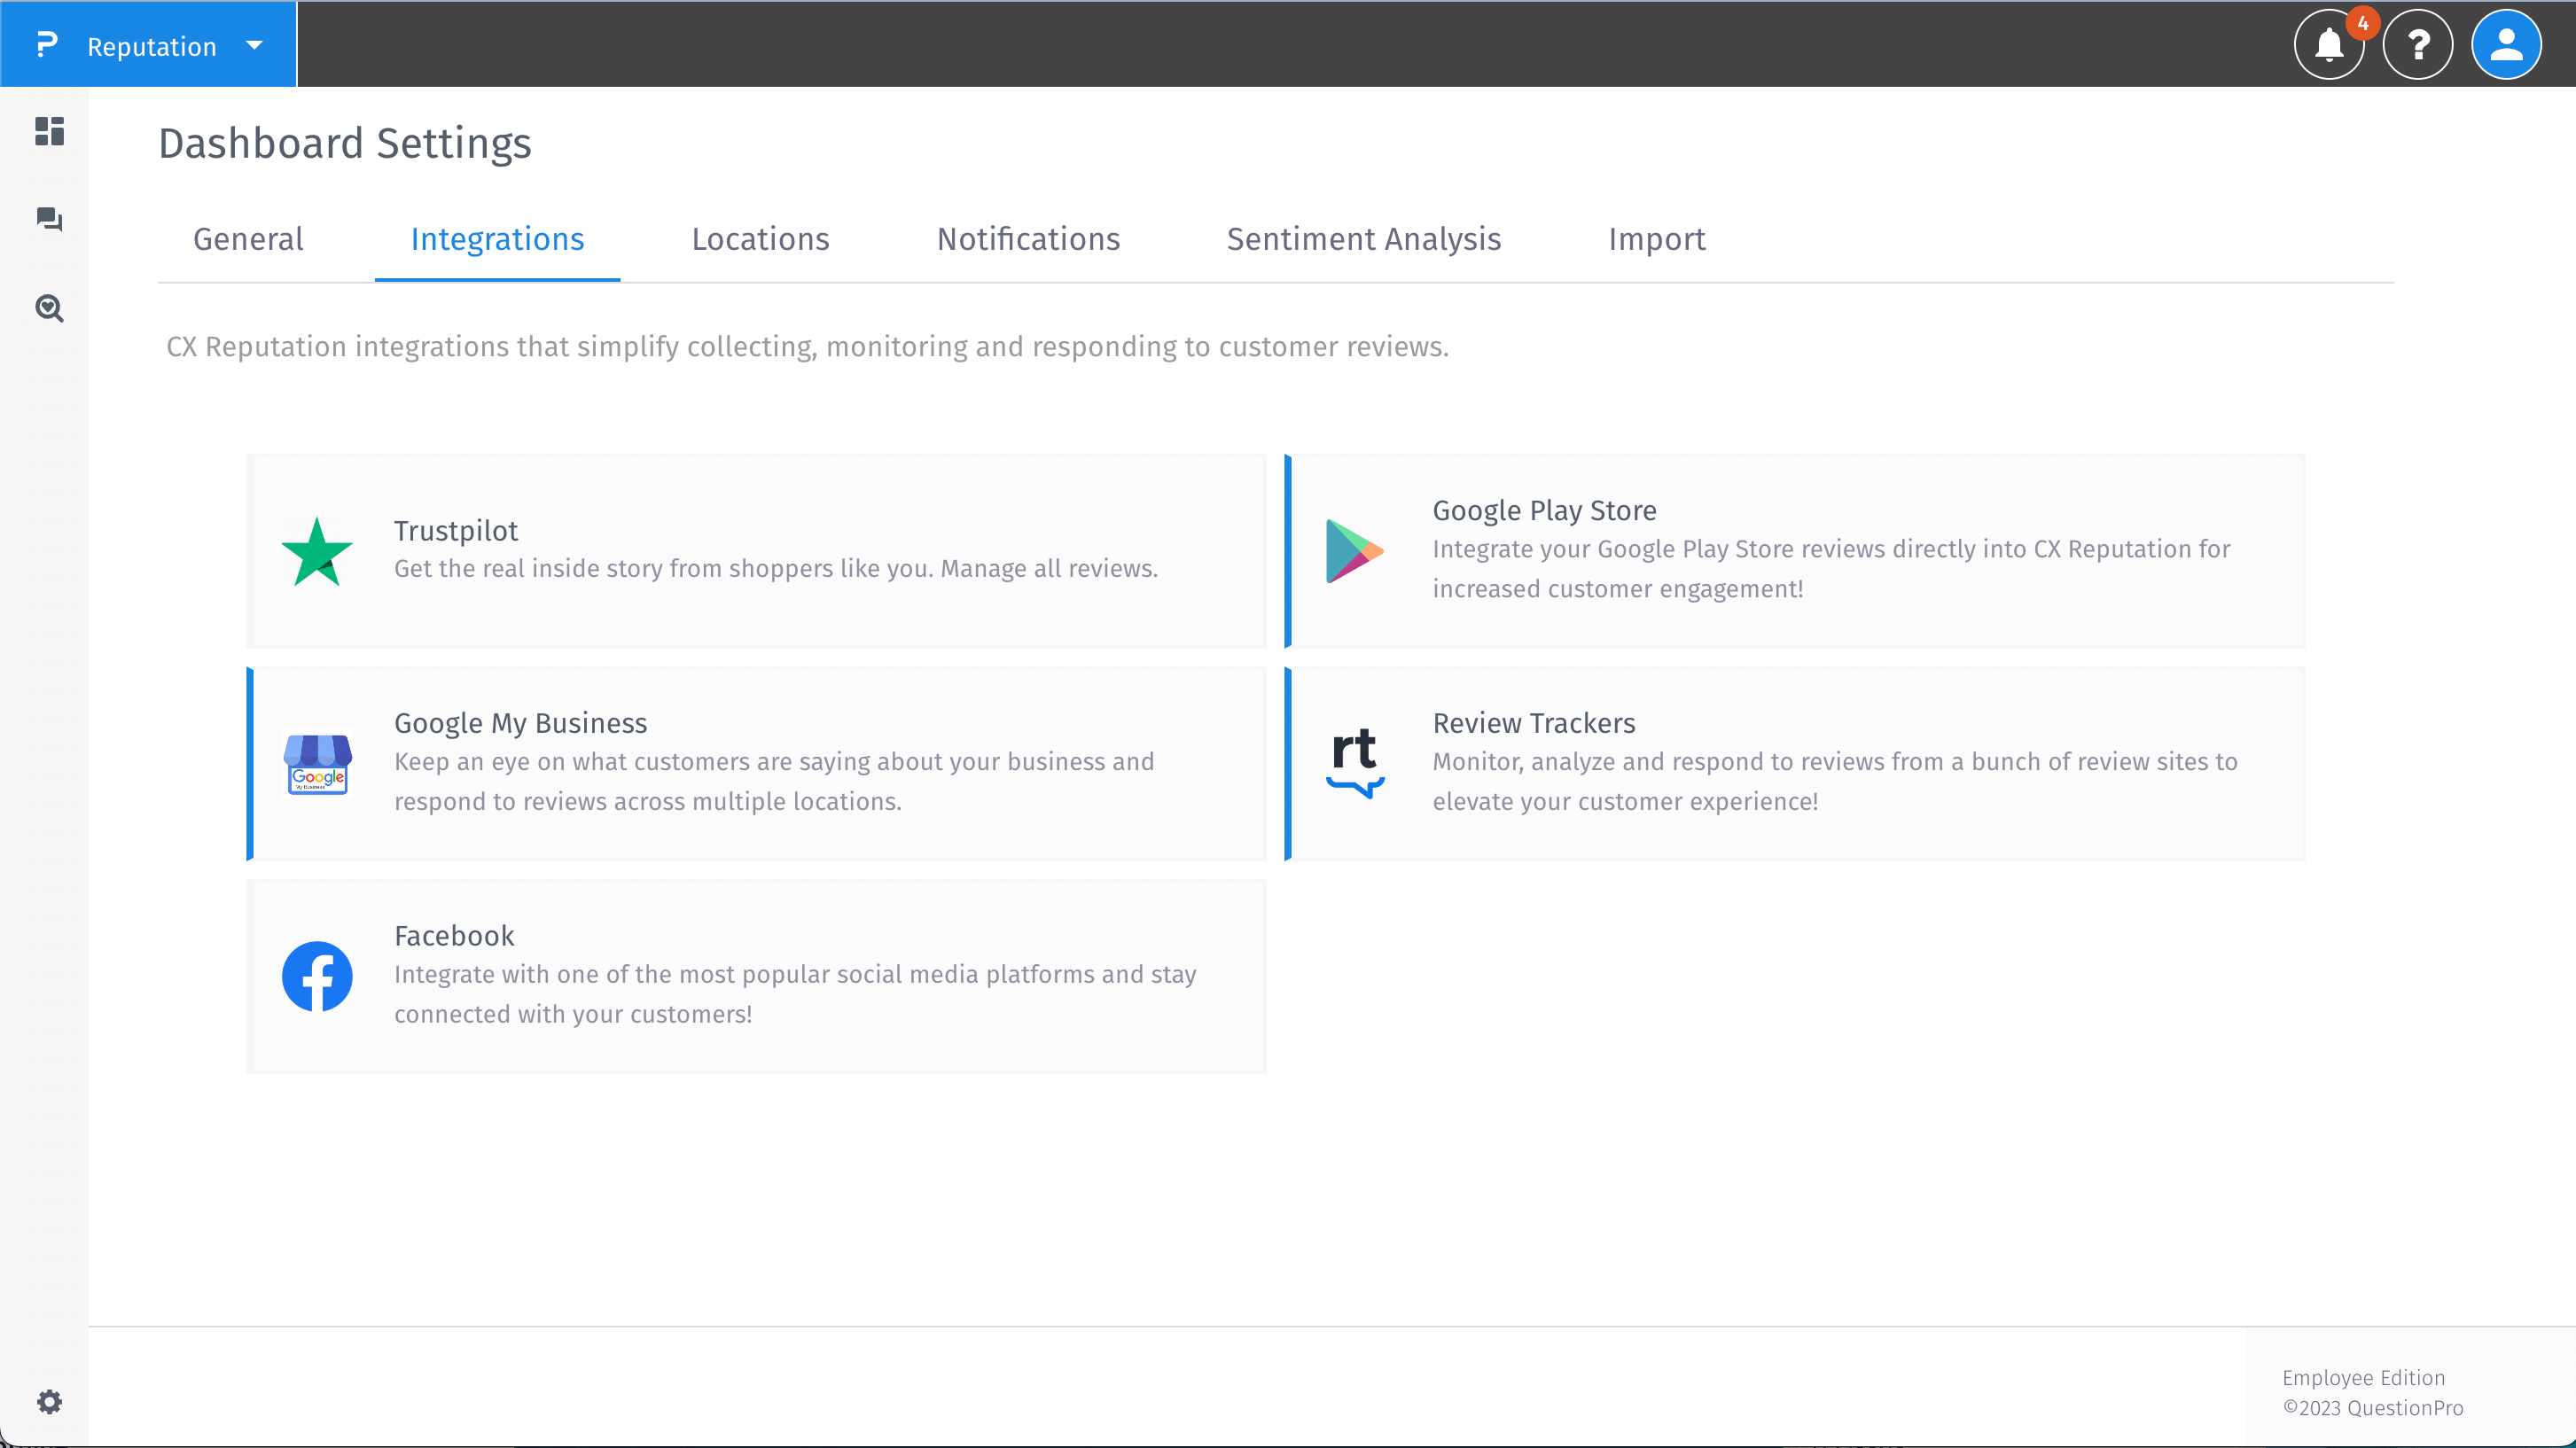Select the Sentiment Analysis tab
Viewport: 2576px width, 1448px height.
click(1363, 239)
